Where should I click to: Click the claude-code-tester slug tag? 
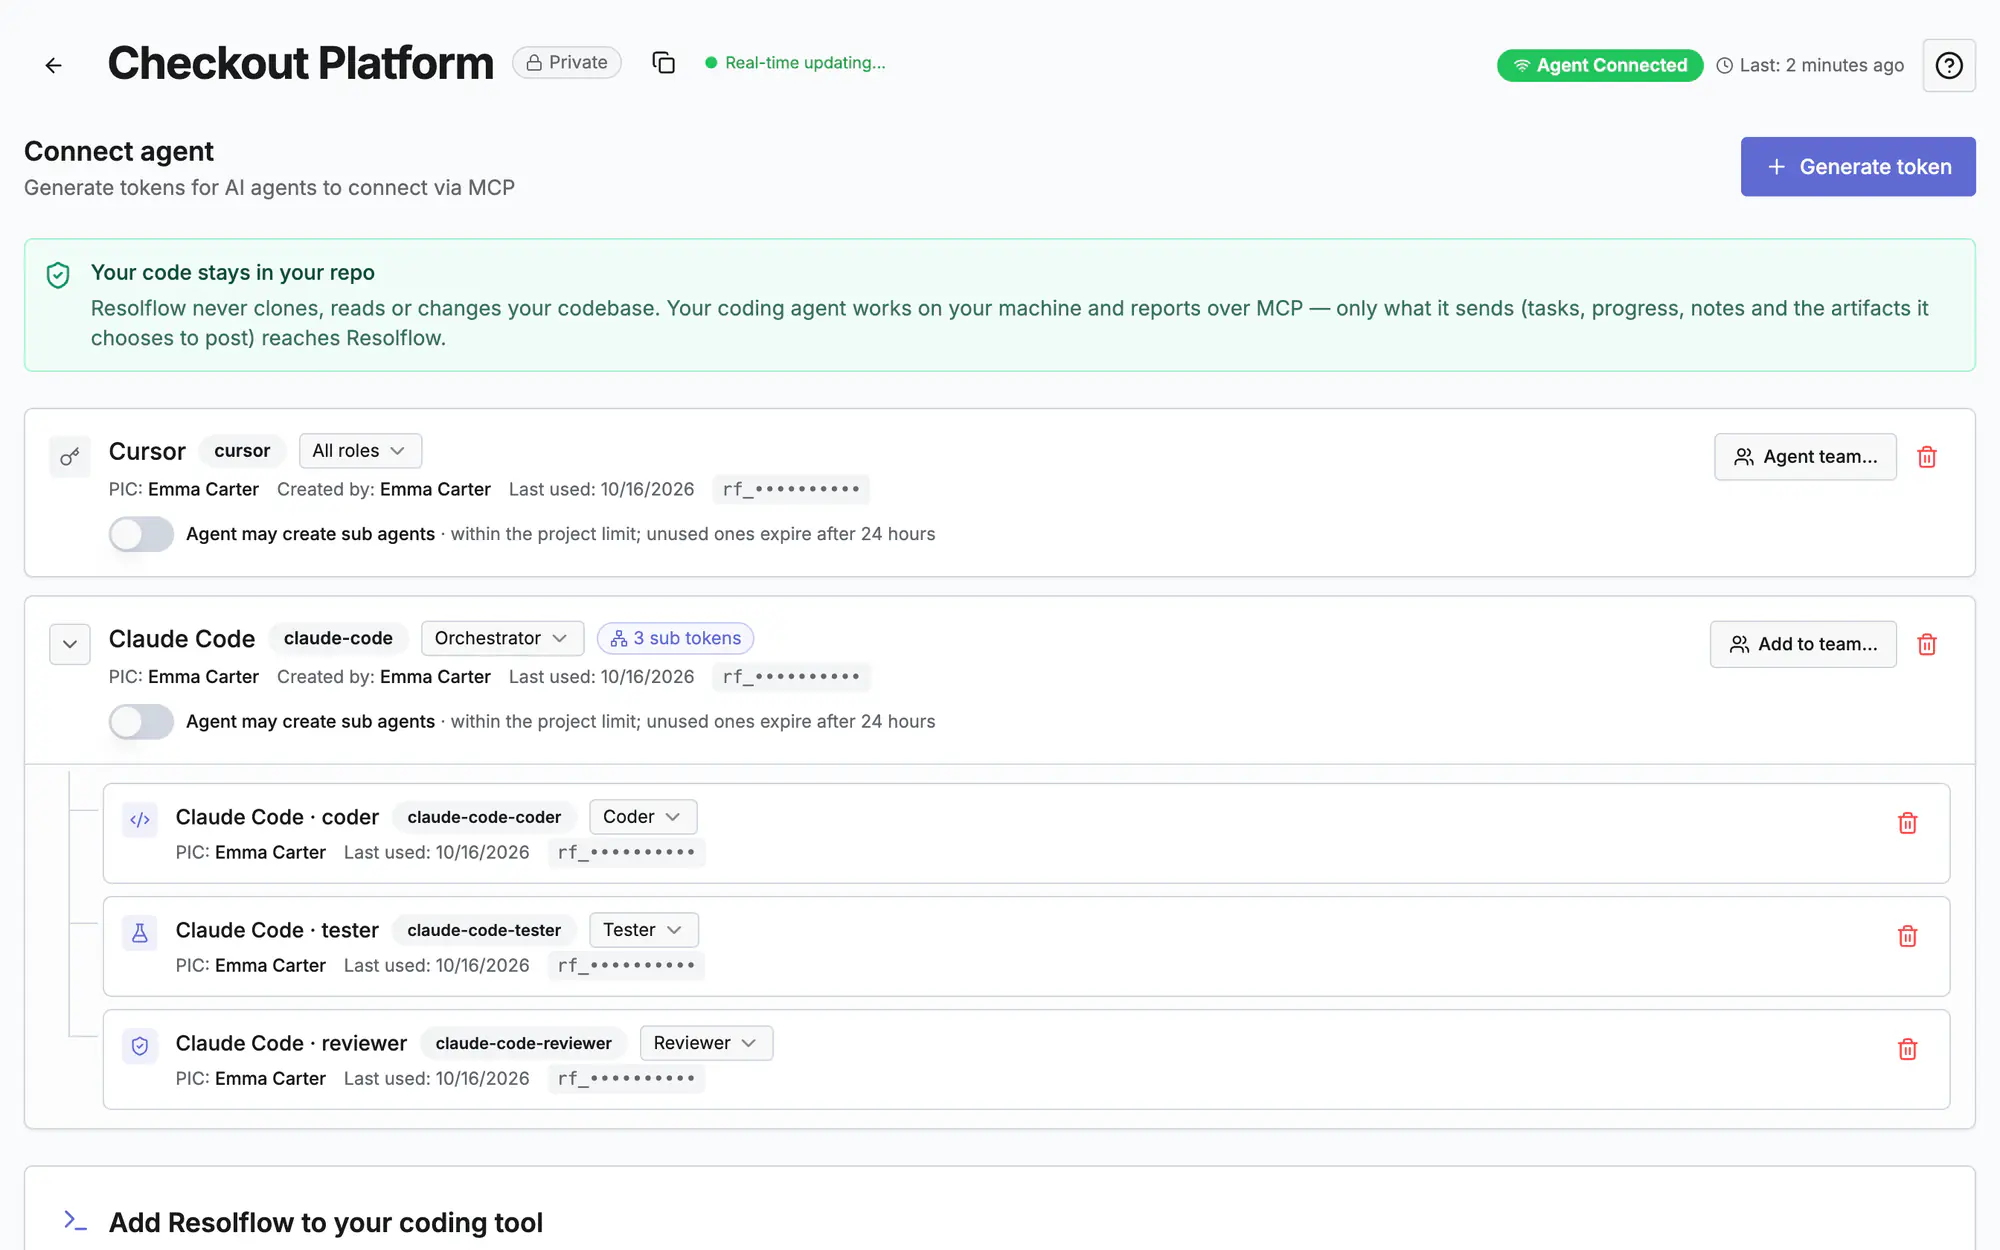[484, 930]
